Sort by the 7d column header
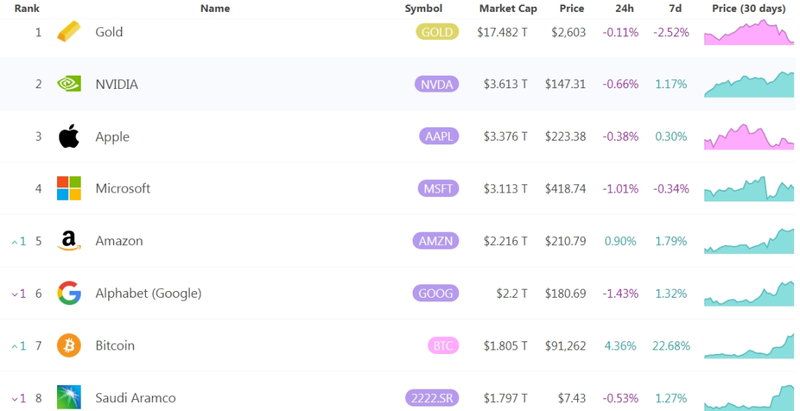The height and width of the screenshot is (411, 800). 677,9
